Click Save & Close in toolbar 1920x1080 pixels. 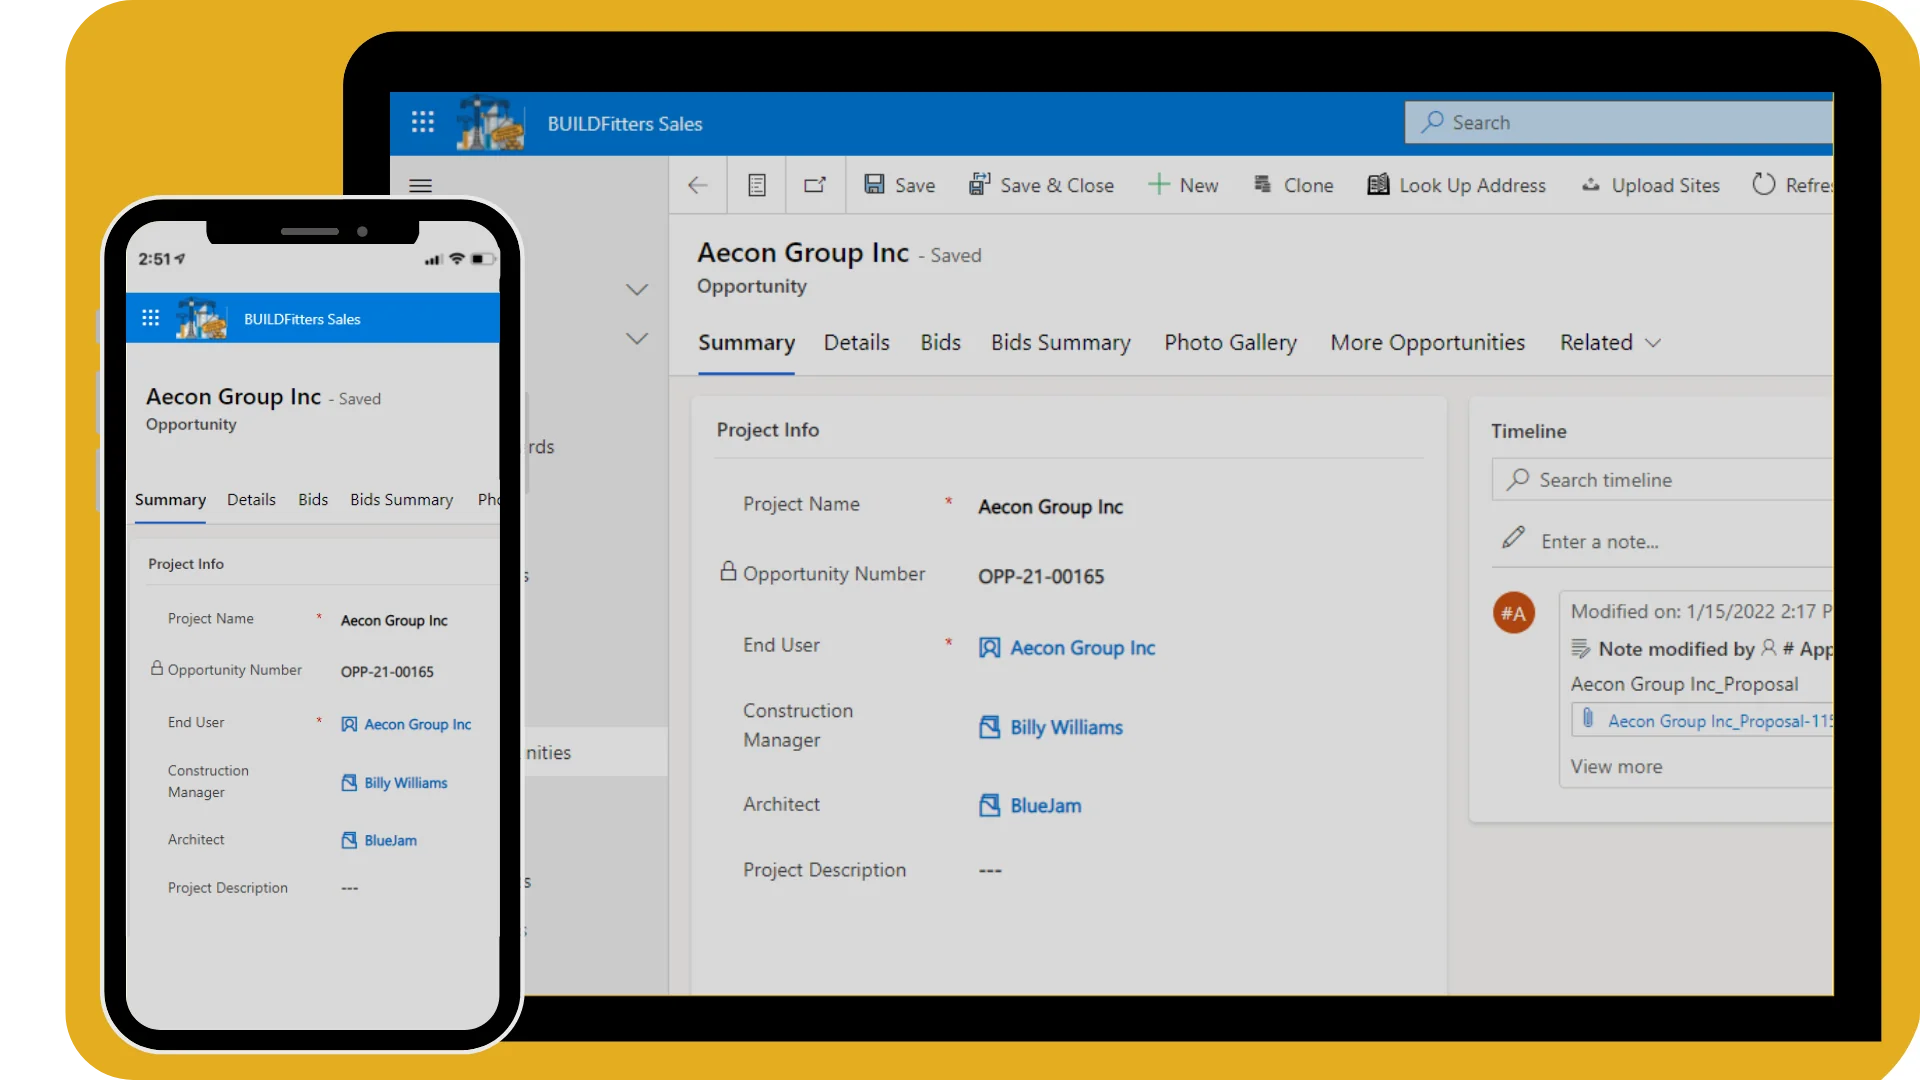pyautogui.click(x=1041, y=185)
